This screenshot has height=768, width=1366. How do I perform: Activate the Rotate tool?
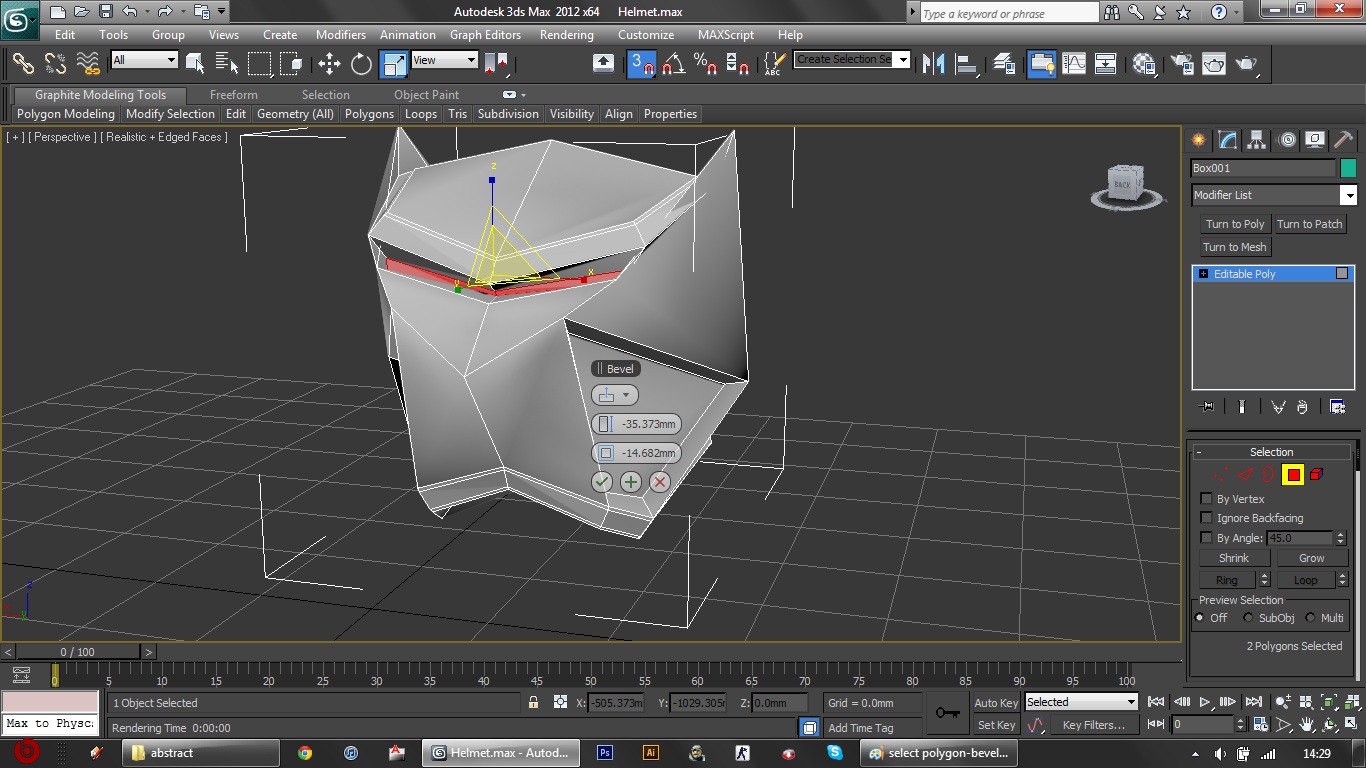point(361,64)
